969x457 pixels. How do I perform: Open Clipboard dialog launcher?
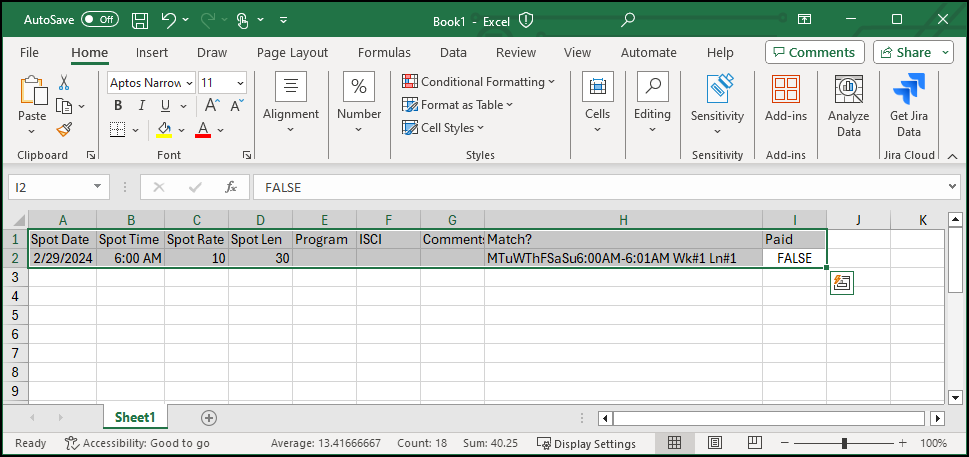click(x=91, y=155)
